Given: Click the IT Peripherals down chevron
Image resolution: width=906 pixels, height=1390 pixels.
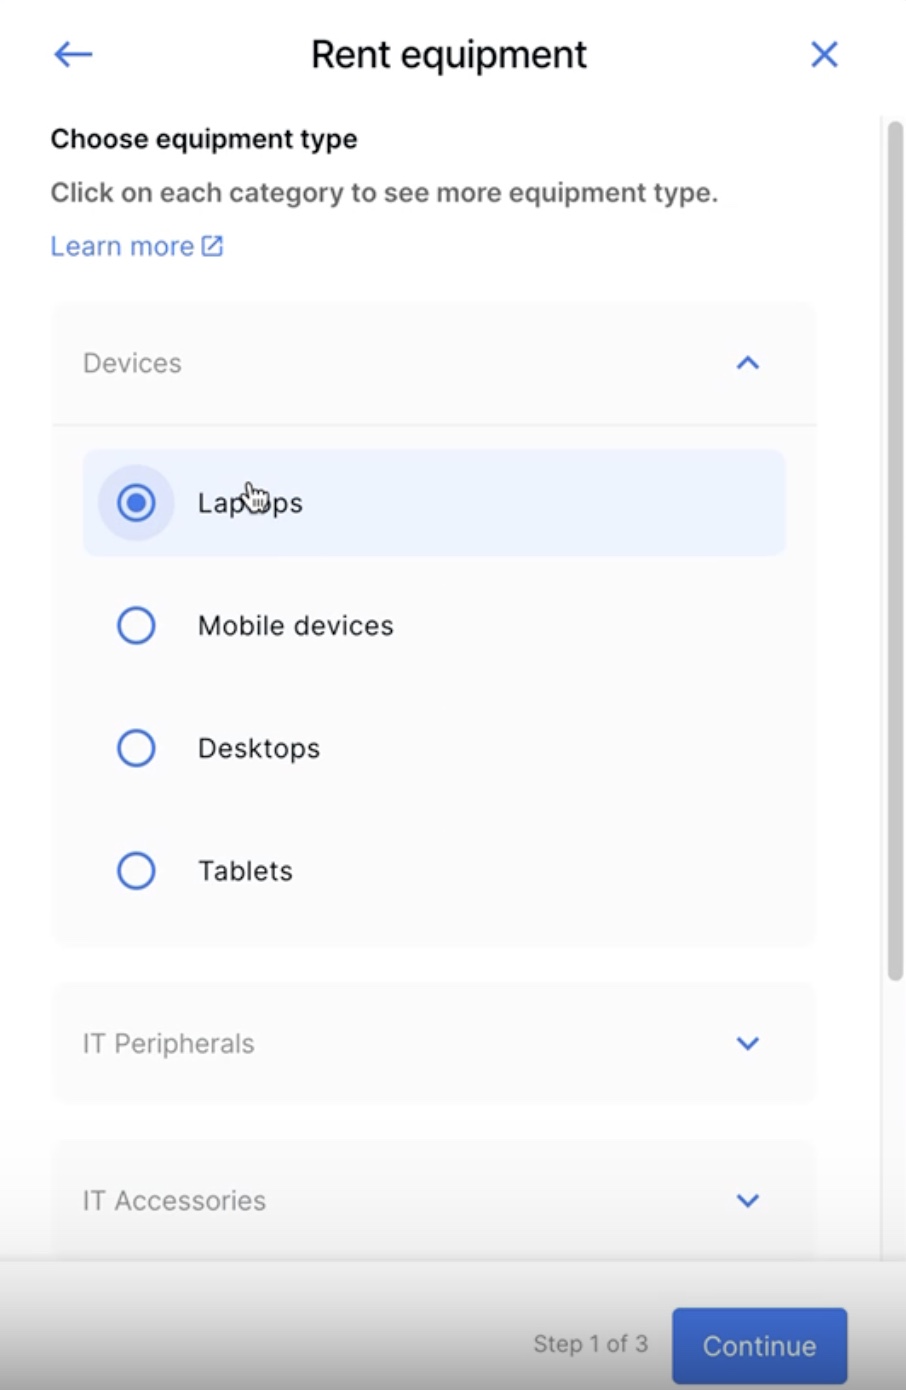Looking at the screenshot, I should (748, 1044).
